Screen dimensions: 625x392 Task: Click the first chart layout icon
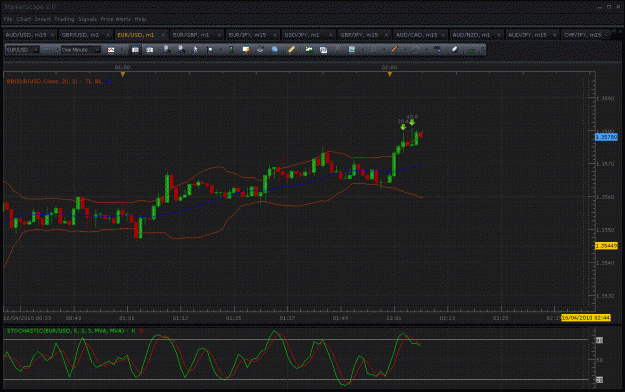136,50
